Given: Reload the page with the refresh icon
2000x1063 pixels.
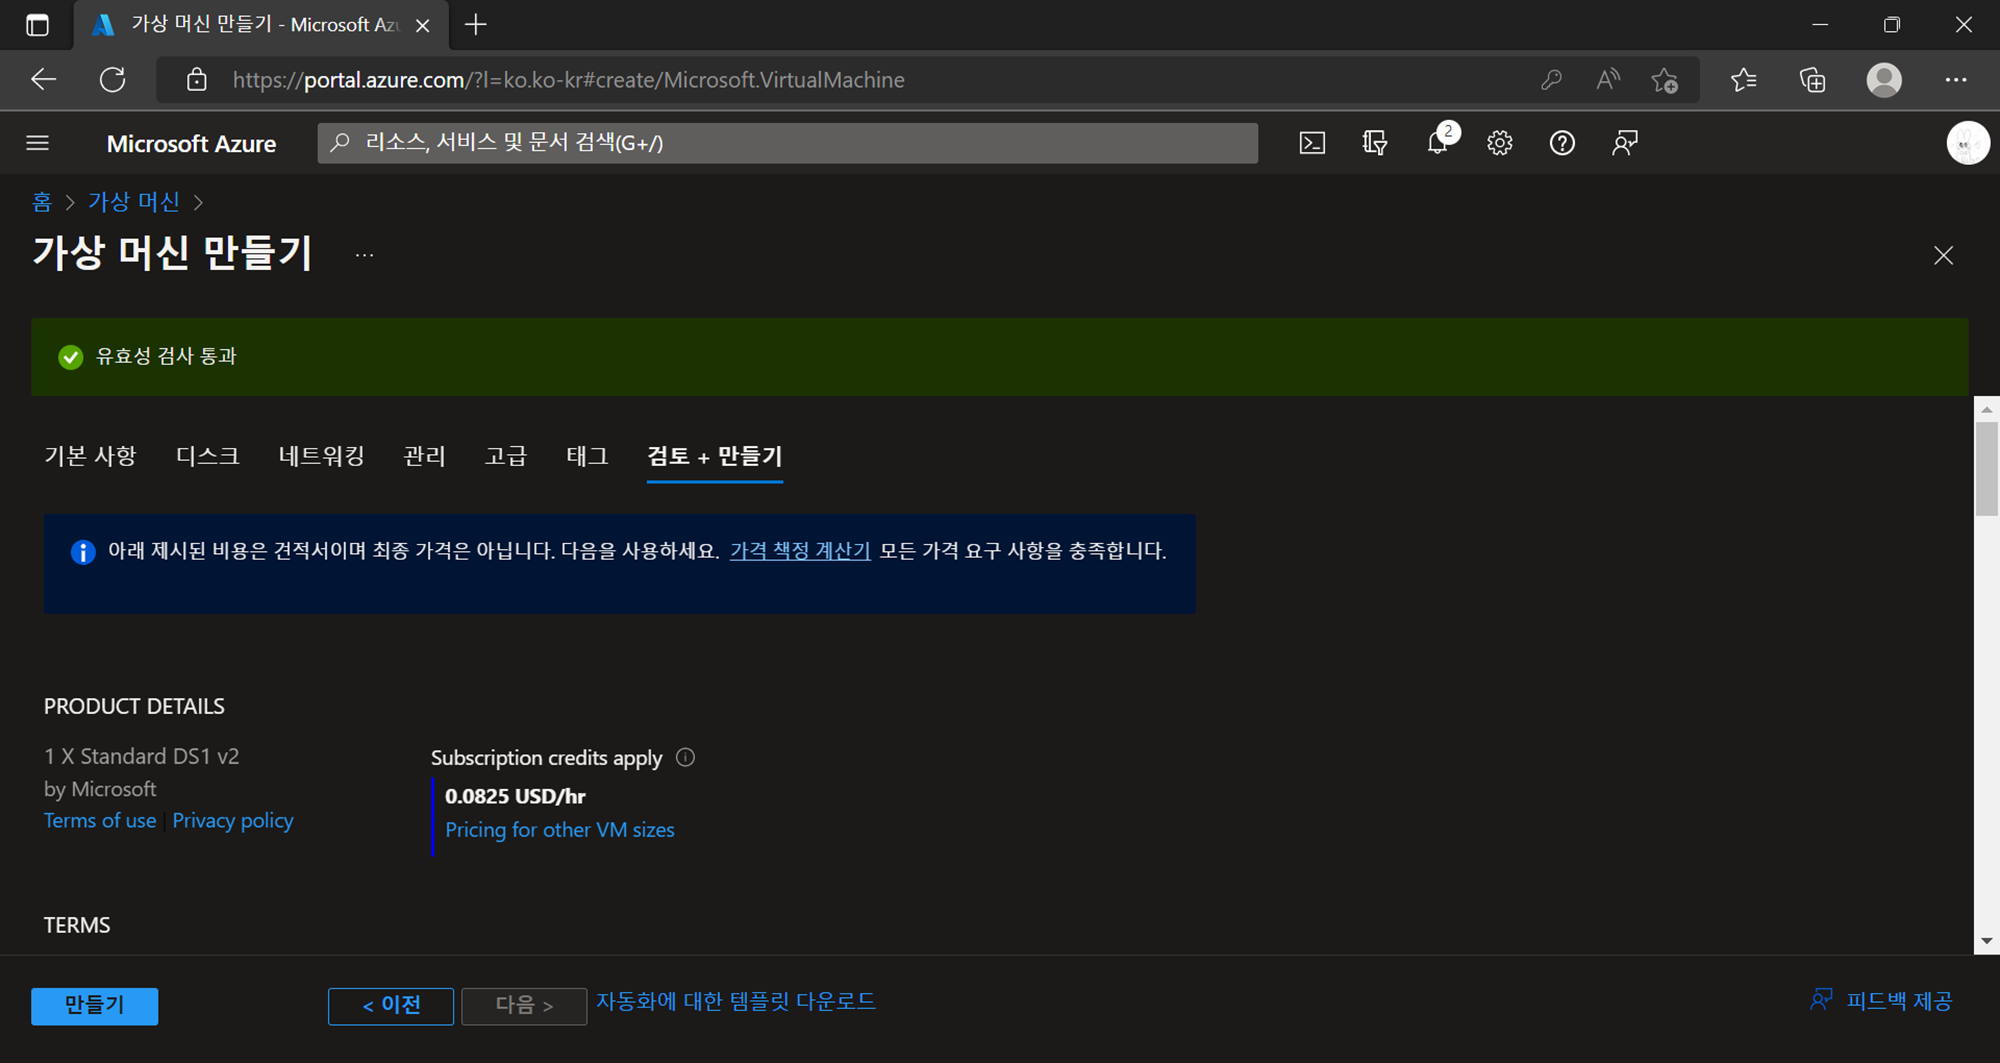Looking at the screenshot, I should pyautogui.click(x=113, y=80).
